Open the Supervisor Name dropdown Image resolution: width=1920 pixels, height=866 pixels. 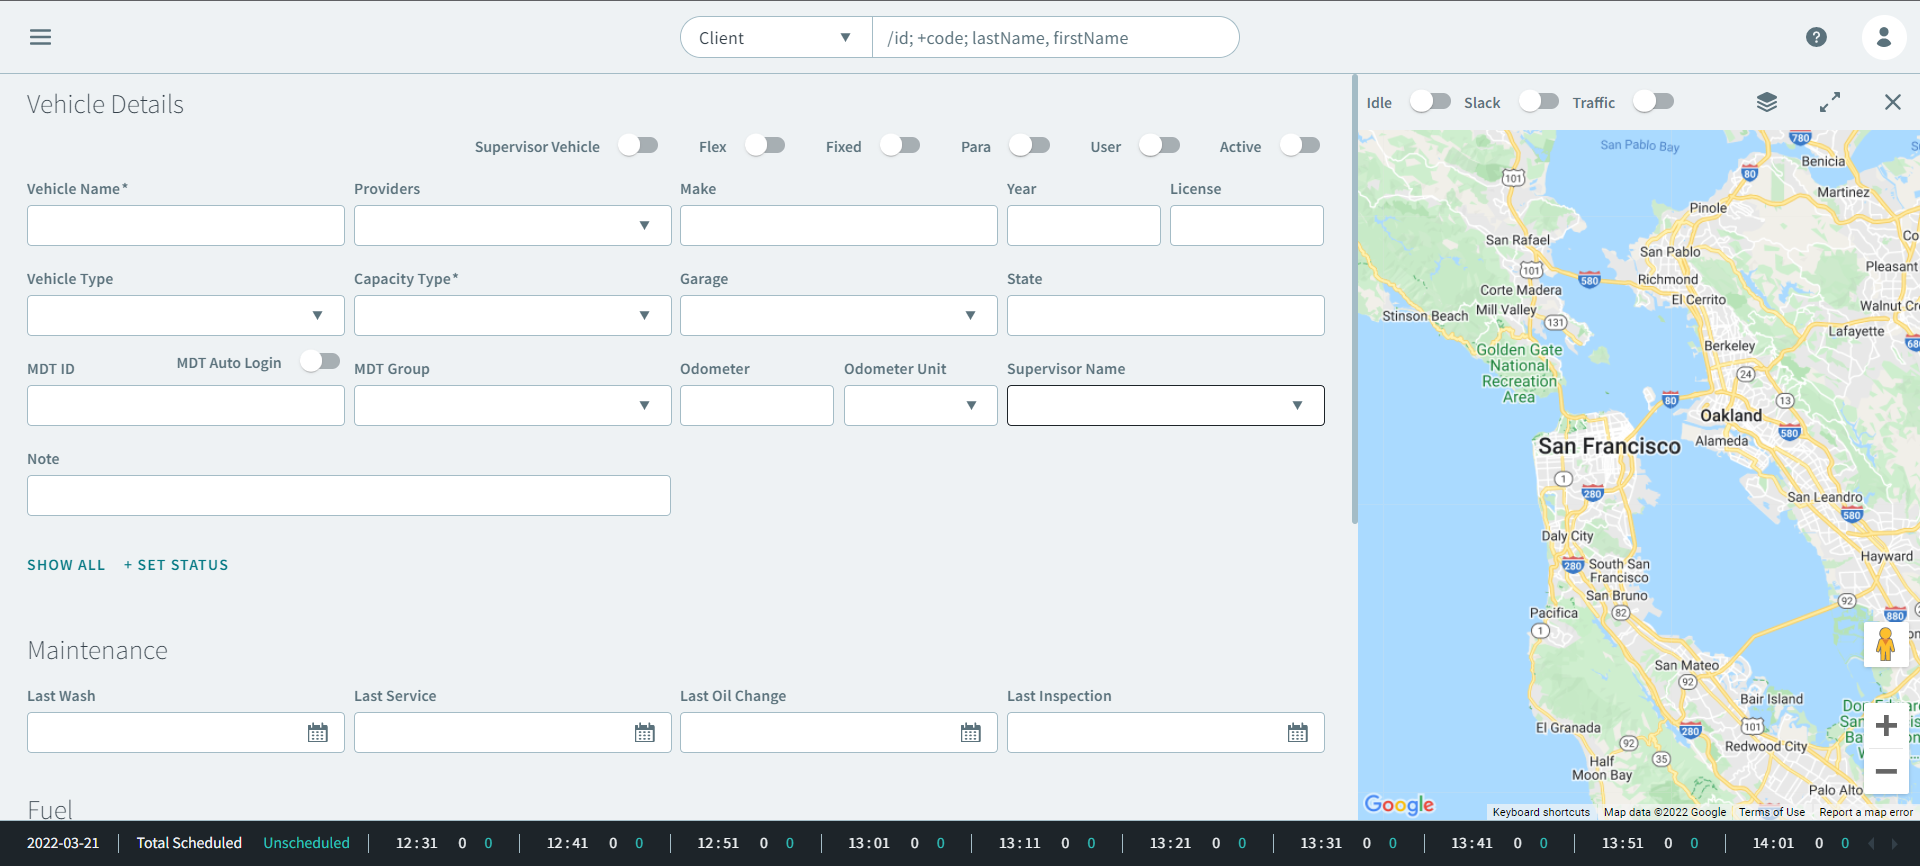point(1165,406)
